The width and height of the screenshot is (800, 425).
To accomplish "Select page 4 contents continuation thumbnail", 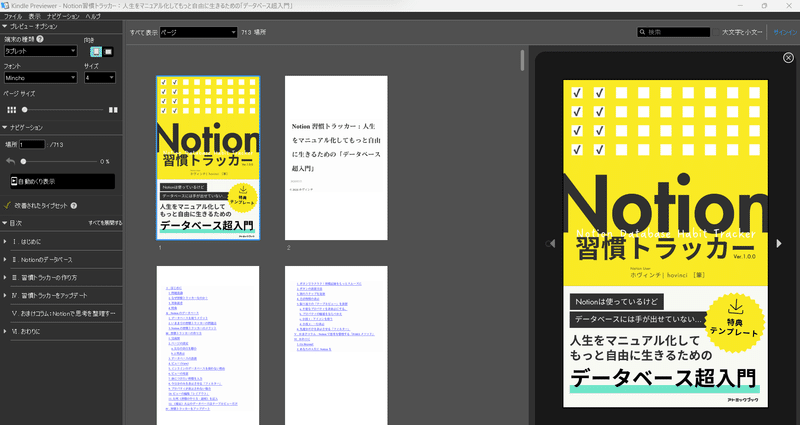I will coord(336,345).
